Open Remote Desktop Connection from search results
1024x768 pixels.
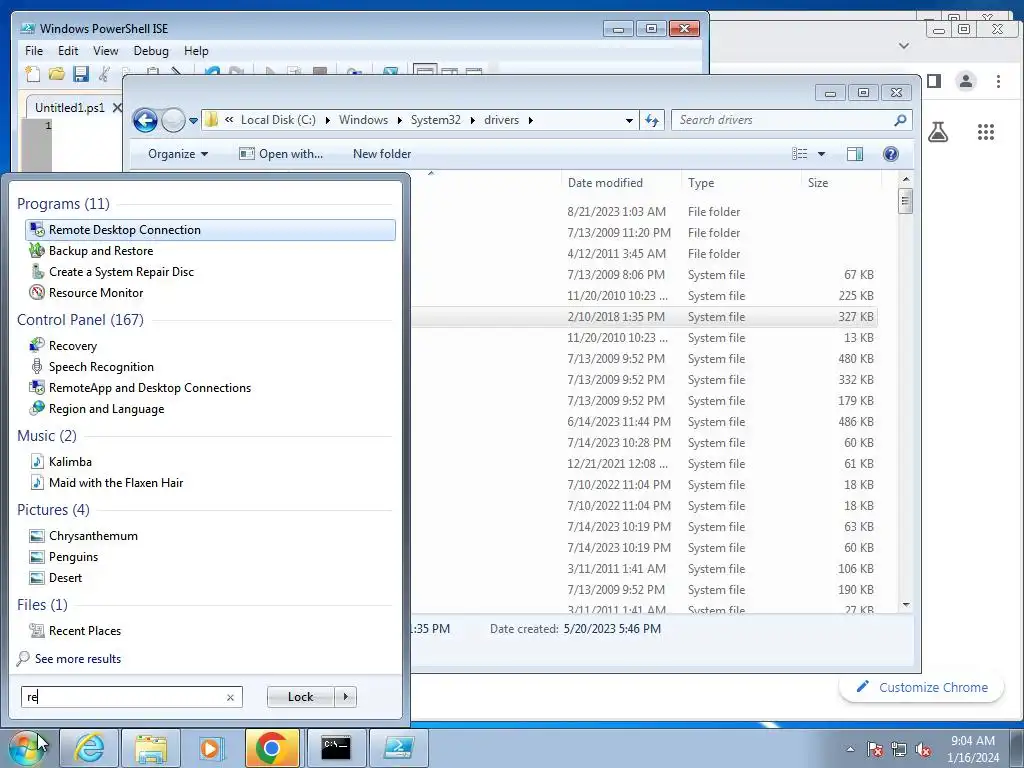pyautogui.click(x=210, y=230)
